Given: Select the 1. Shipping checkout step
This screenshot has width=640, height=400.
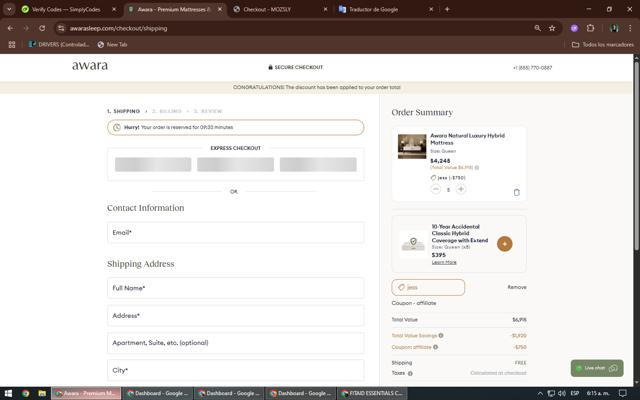Looking at the screenshot, I should pyautogui.click(x=123, y=111).
